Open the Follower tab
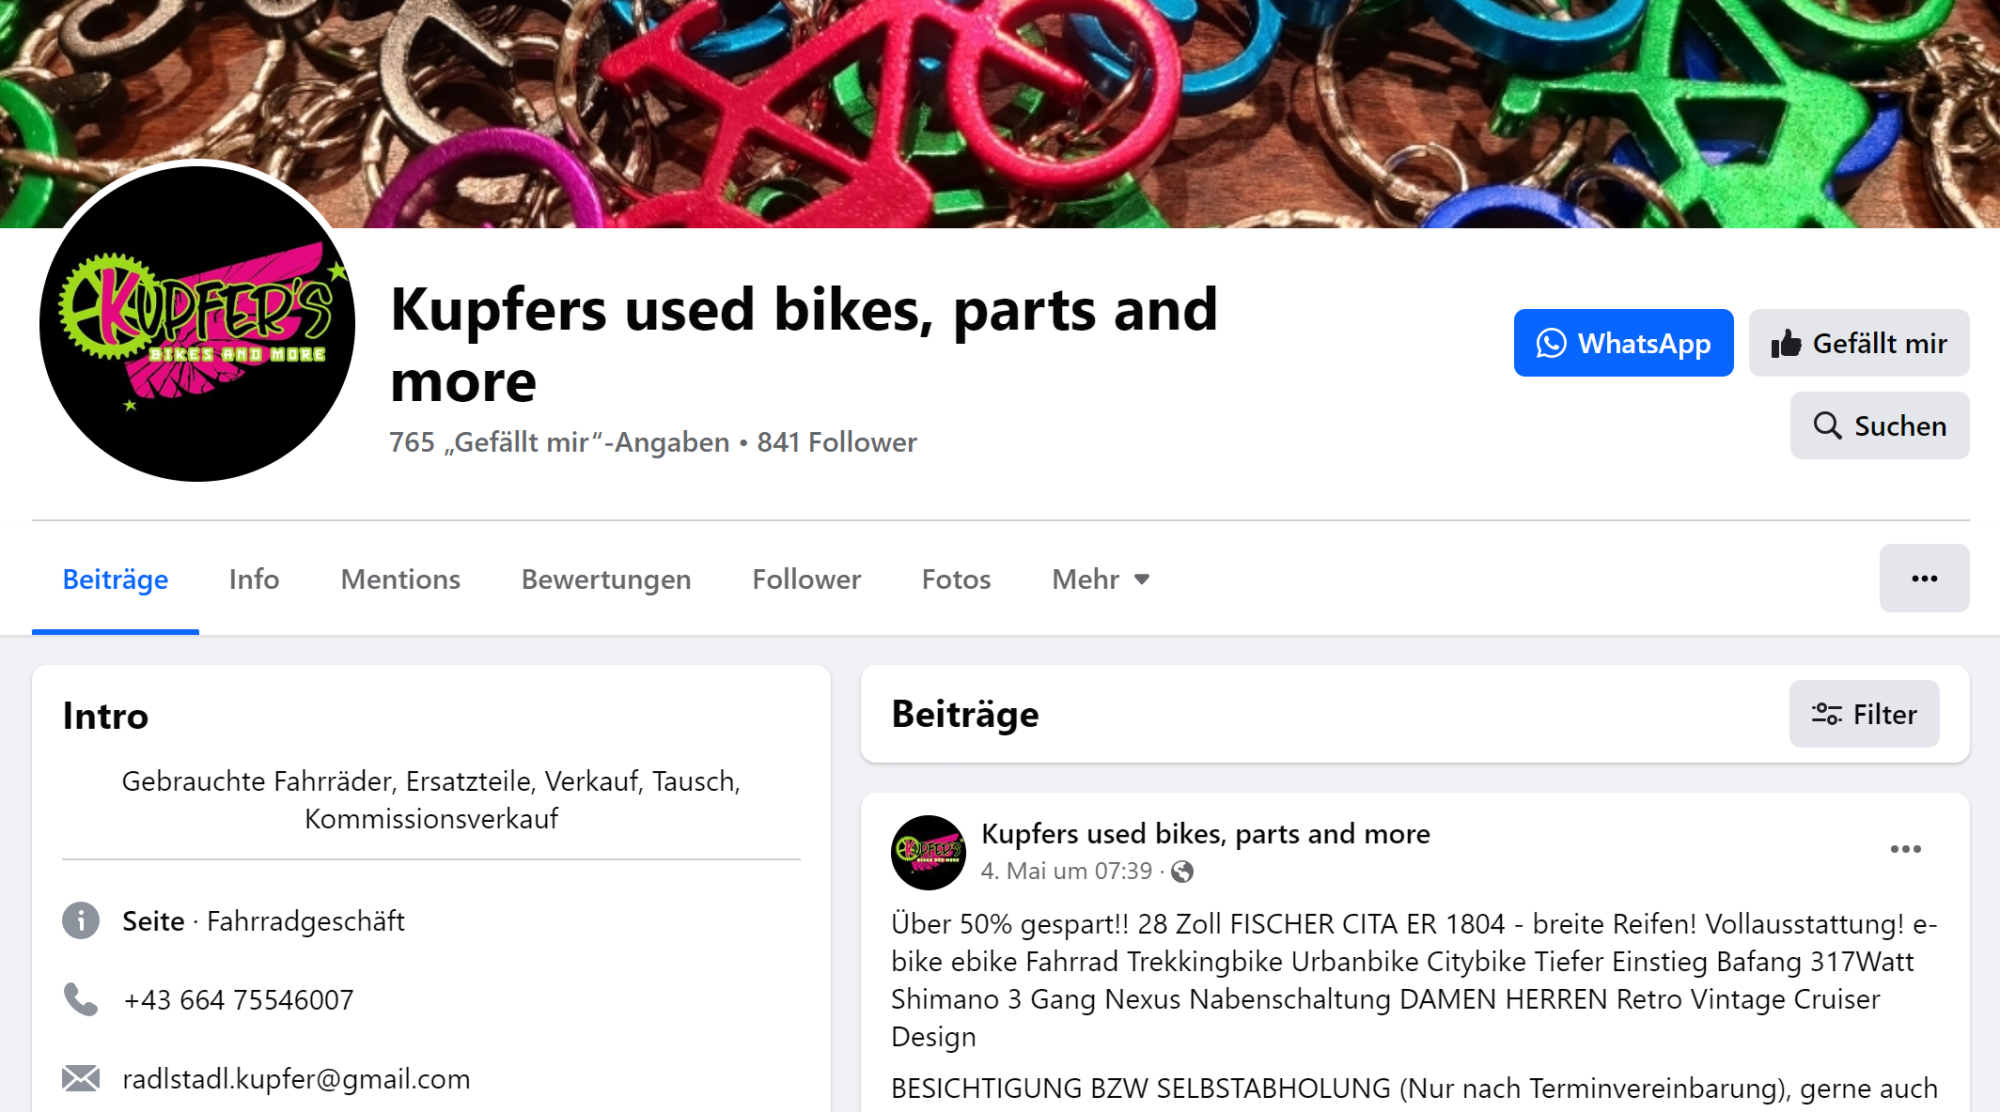This screenshot has height=1112, width=2000. click(x=806, y=579)
